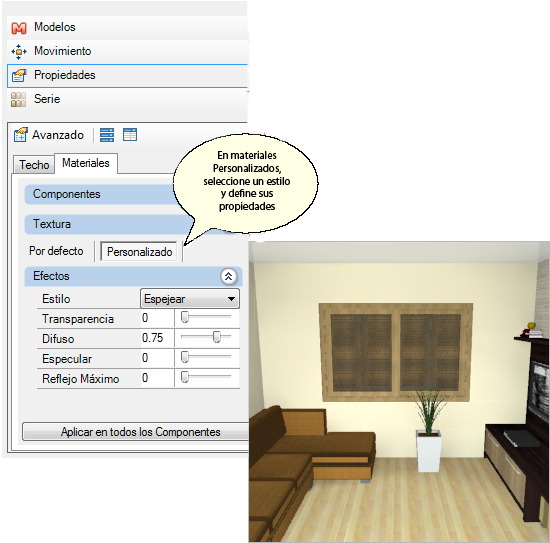
Task: Click the Propiedades panel icon
Action: coord(19,75)
